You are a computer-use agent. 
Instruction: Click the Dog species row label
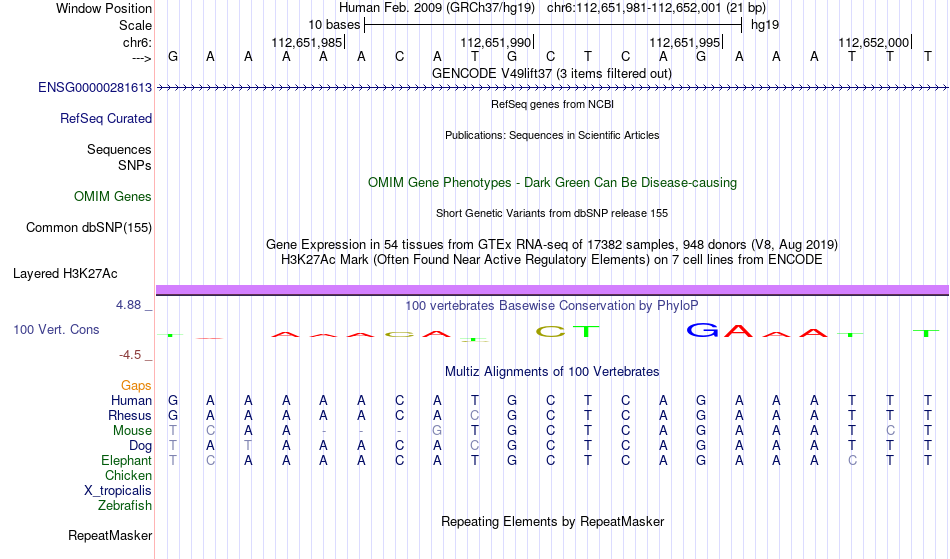(140, 446)
